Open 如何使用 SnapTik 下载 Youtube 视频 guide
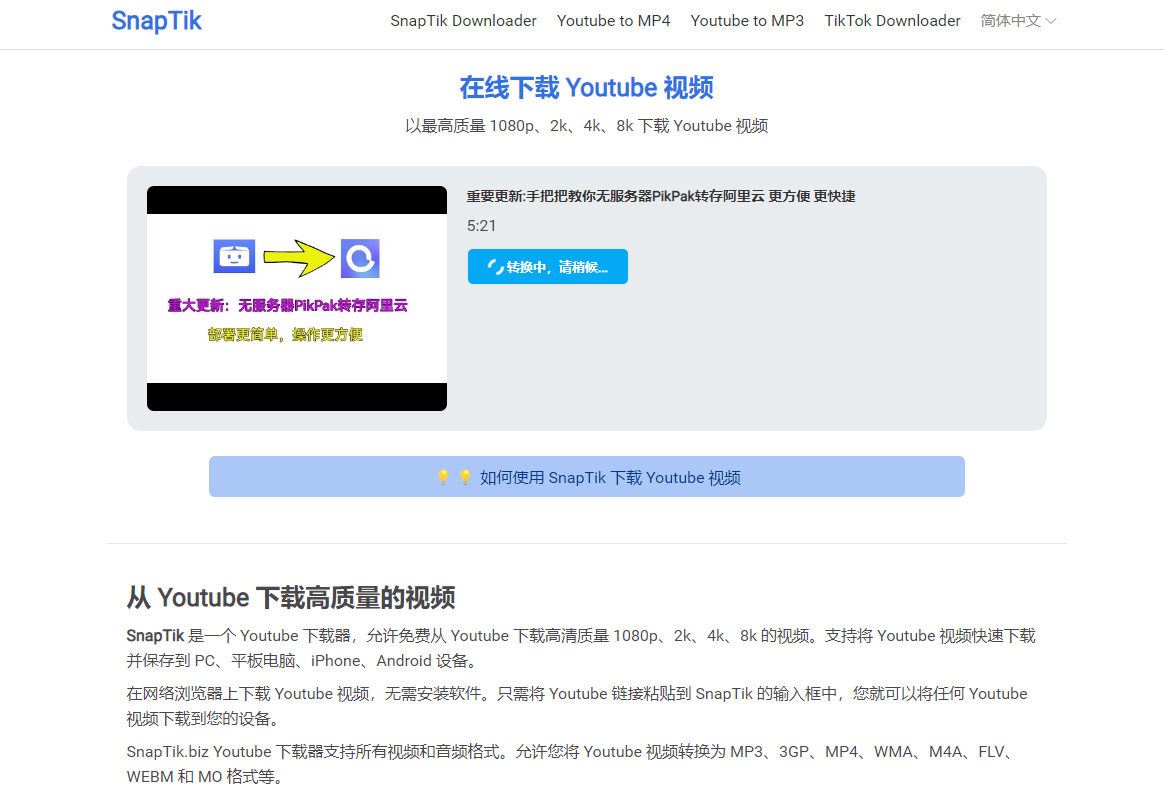Image resolution: width=1164 pixels, height=809 pixels. coord(609,478)
